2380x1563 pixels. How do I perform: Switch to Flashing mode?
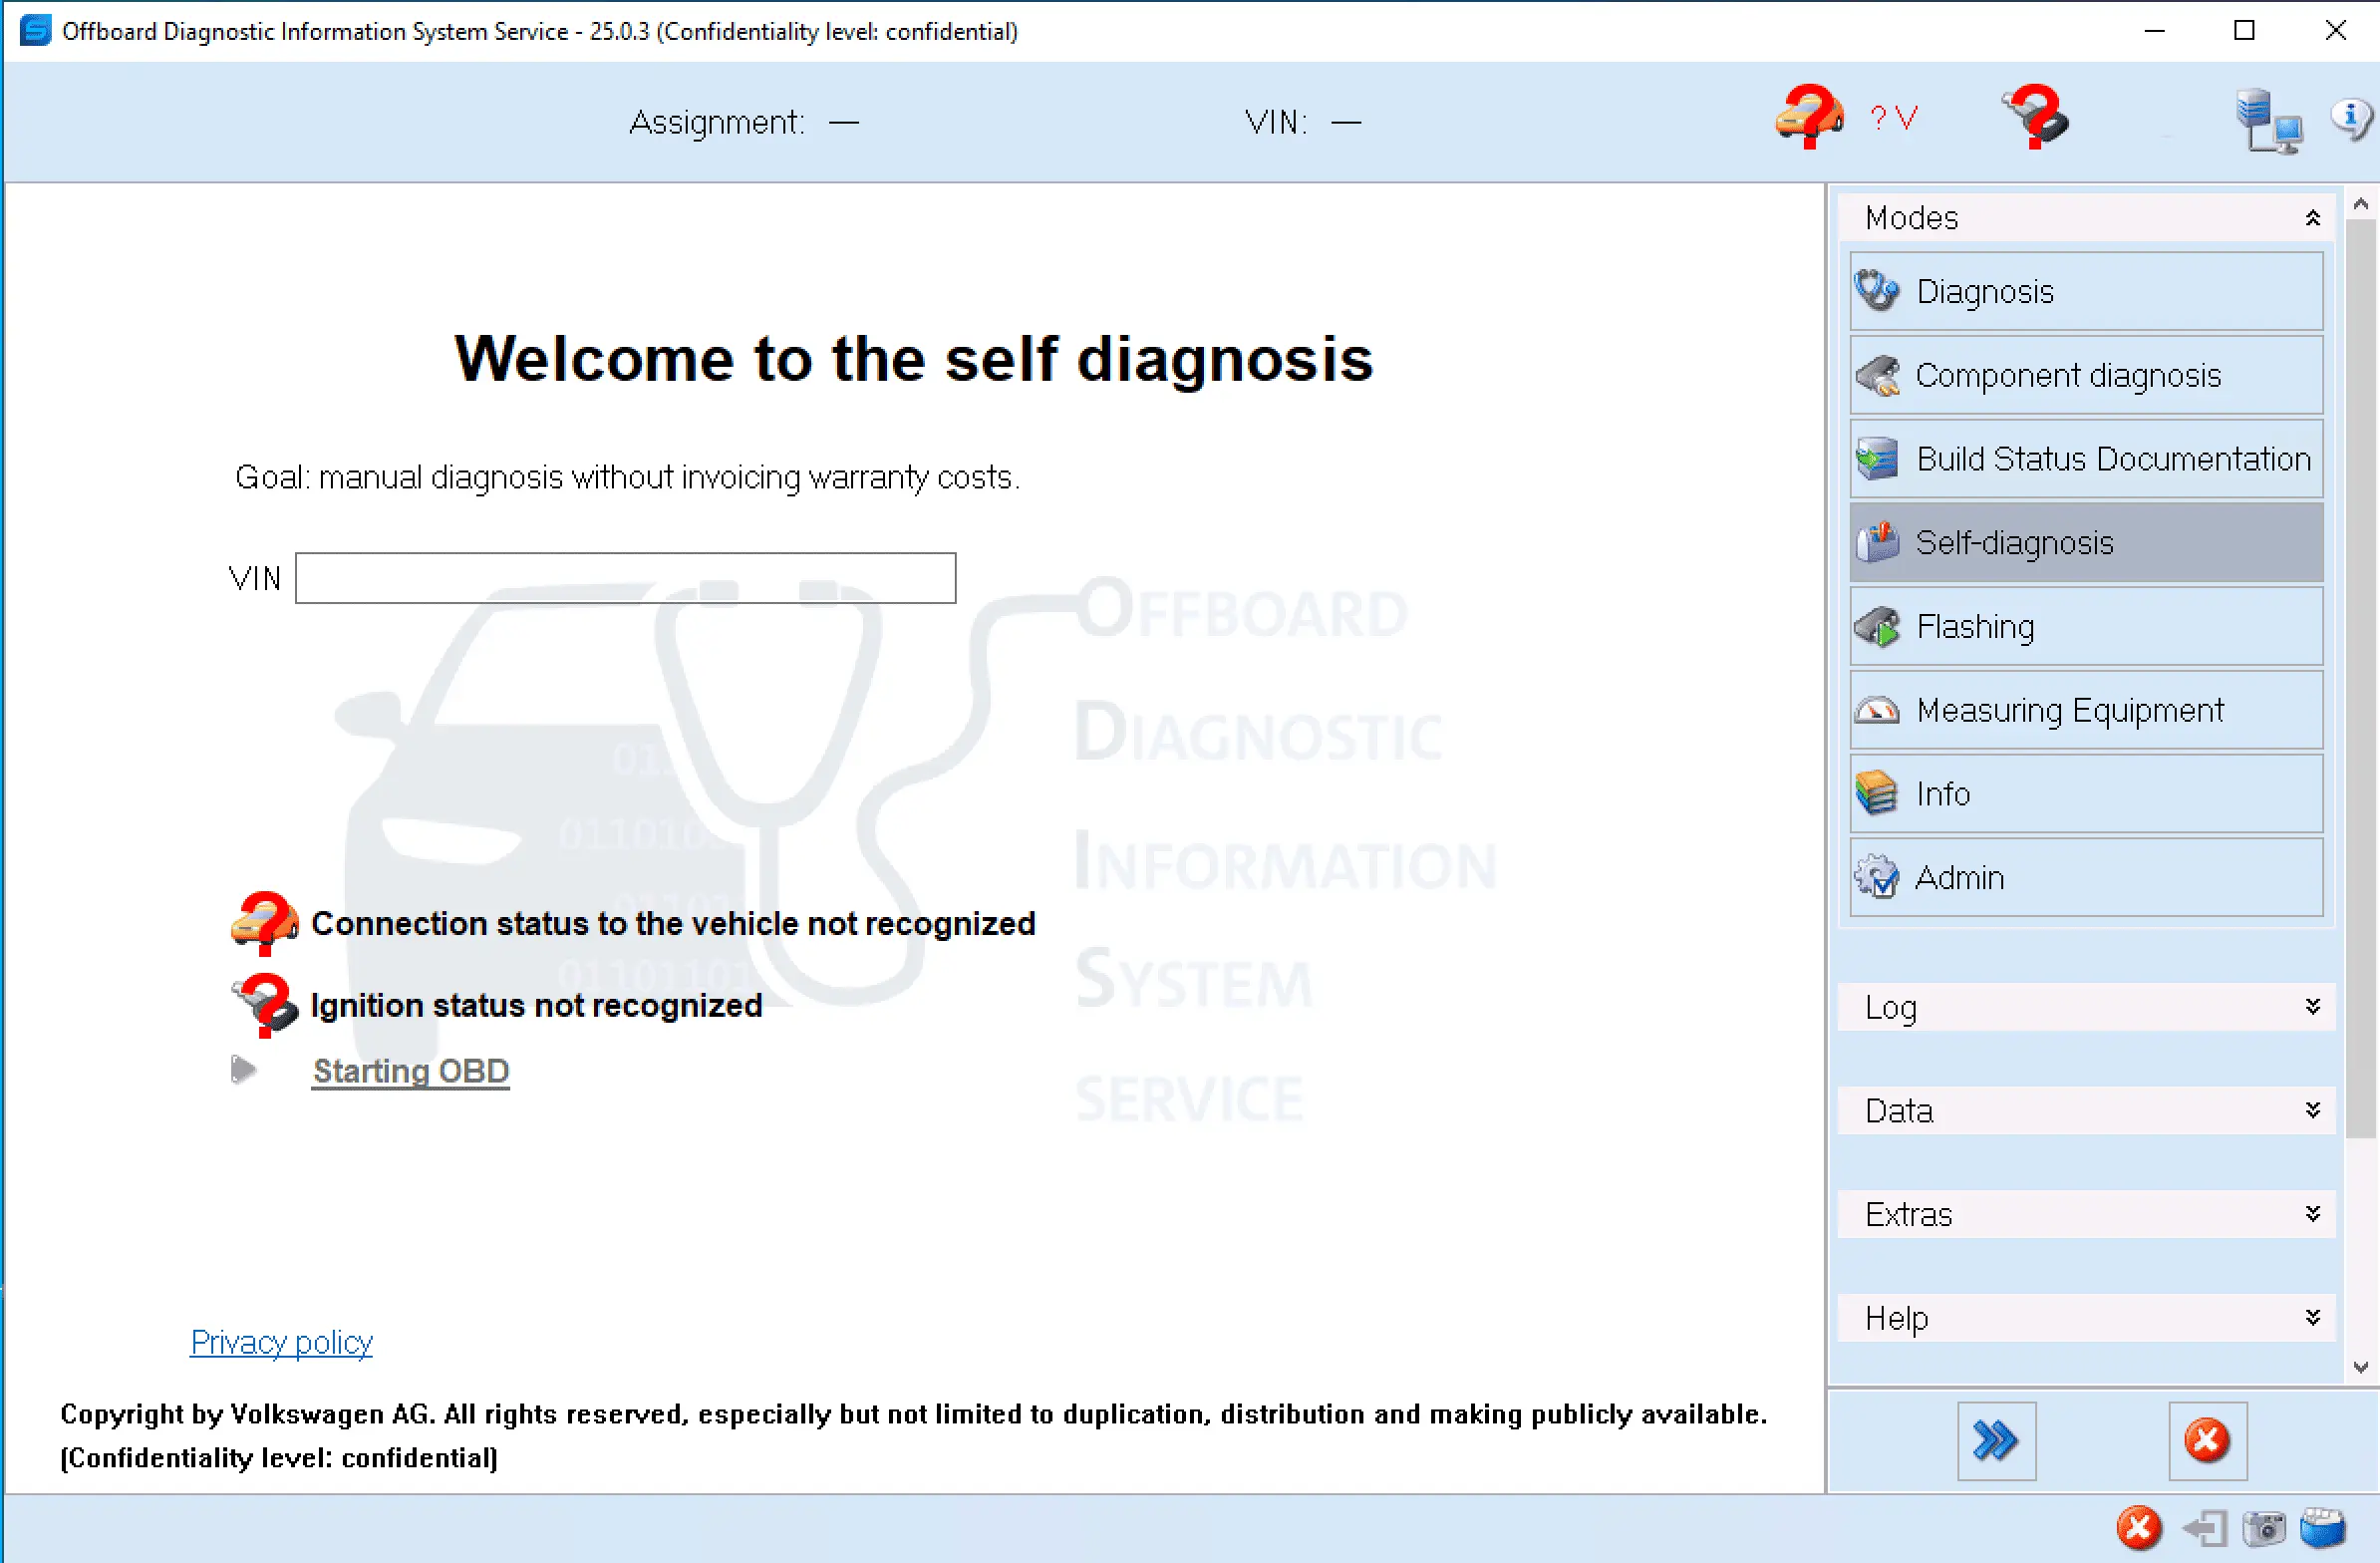pyautogui.click(x=2086, y=627)
